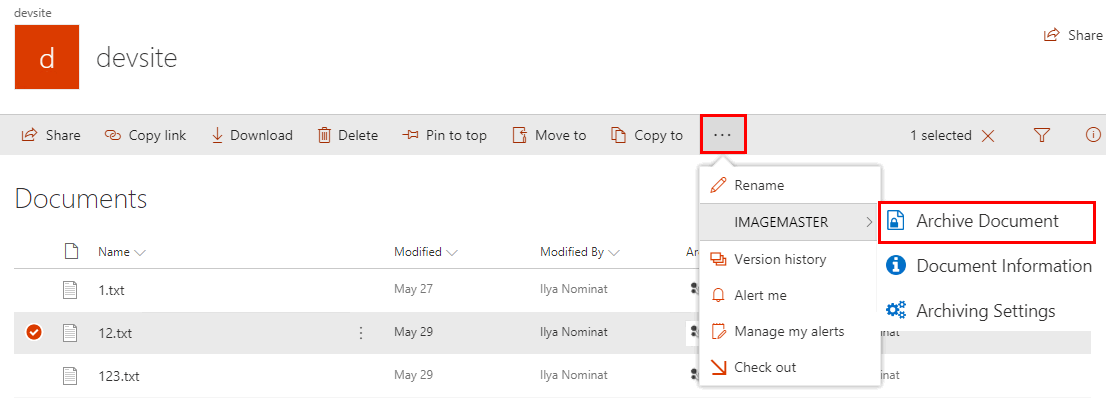Viewport: 1106px width, 405px height.
Task: Pin the selected file to top
Action: (x=444, y=135)
